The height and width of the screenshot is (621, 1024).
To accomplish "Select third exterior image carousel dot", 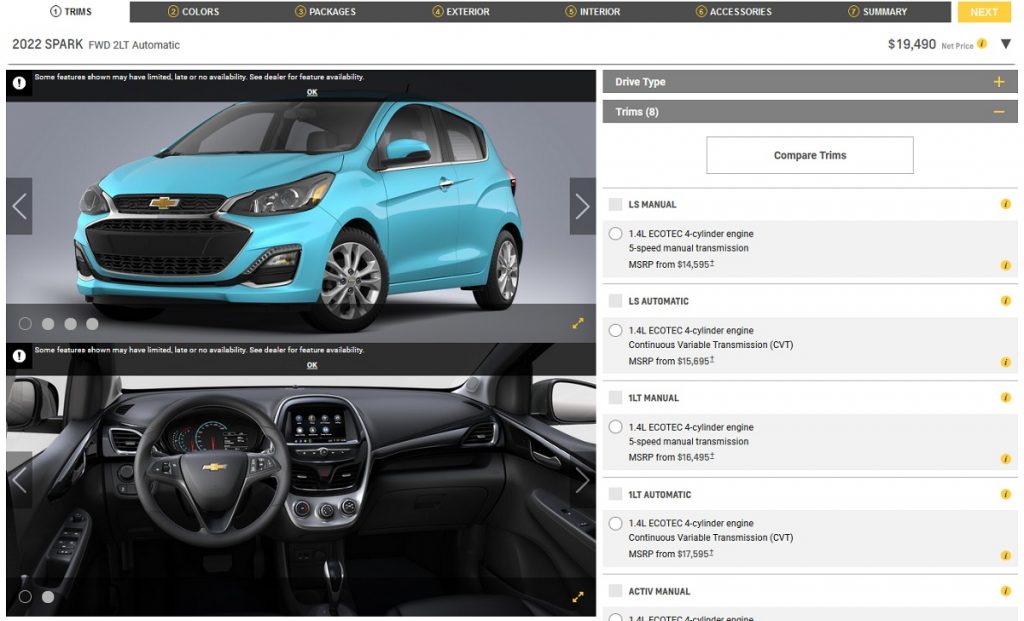I will pyautogui.click(x=71, y=323).
